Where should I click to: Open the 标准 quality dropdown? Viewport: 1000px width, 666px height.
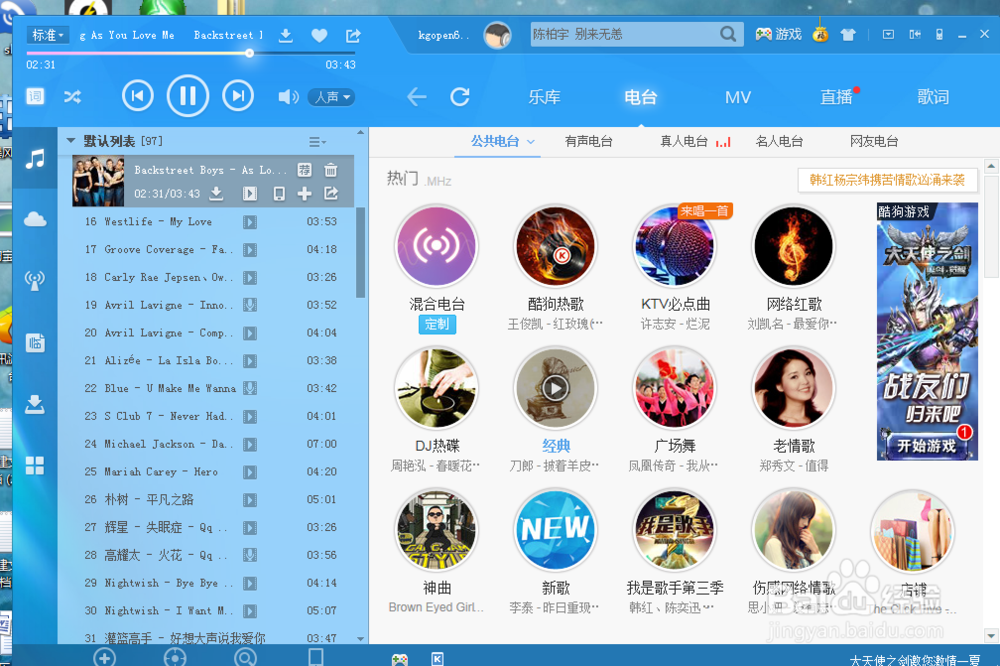click(x=48, y=35)
